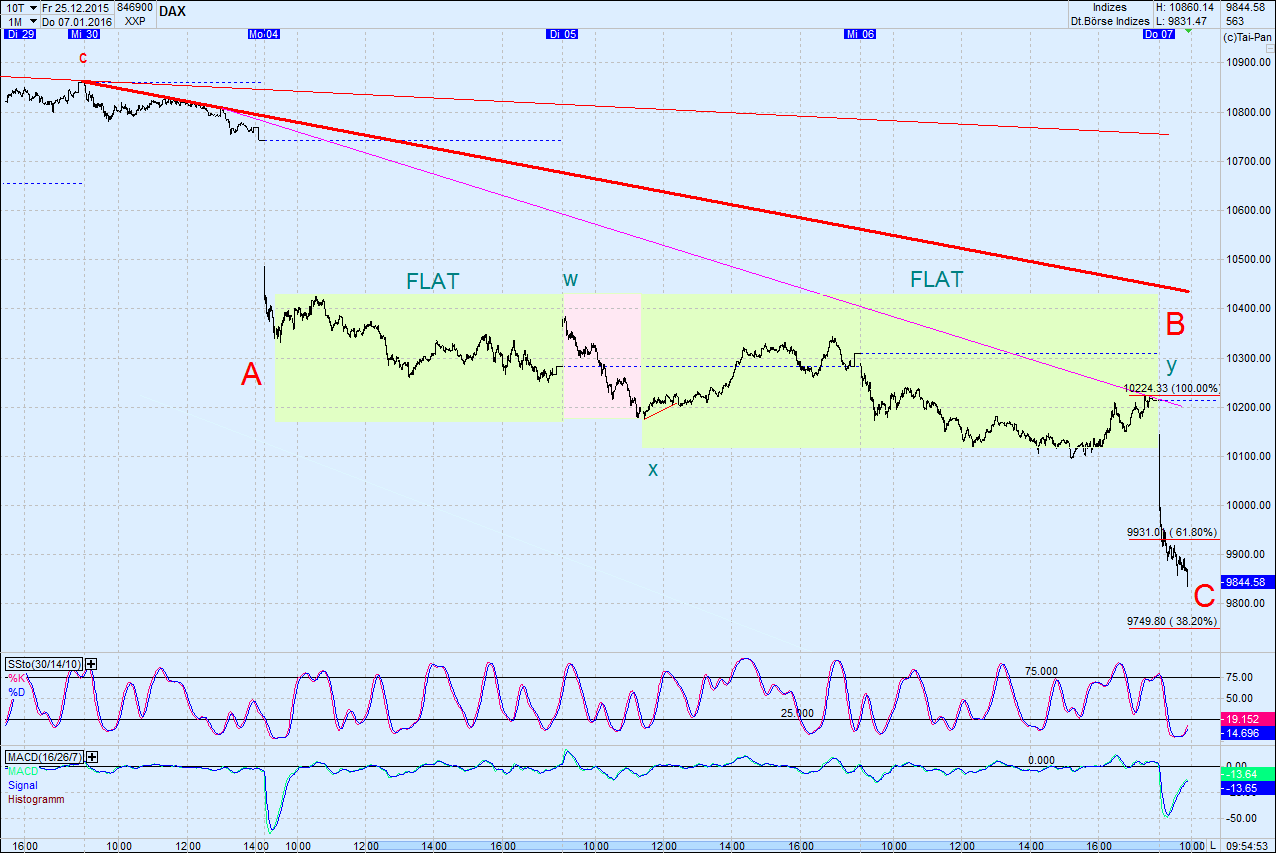Toggle the %K line in the stochastic legend
1276x853 pixels.
(x=18, y=678)
